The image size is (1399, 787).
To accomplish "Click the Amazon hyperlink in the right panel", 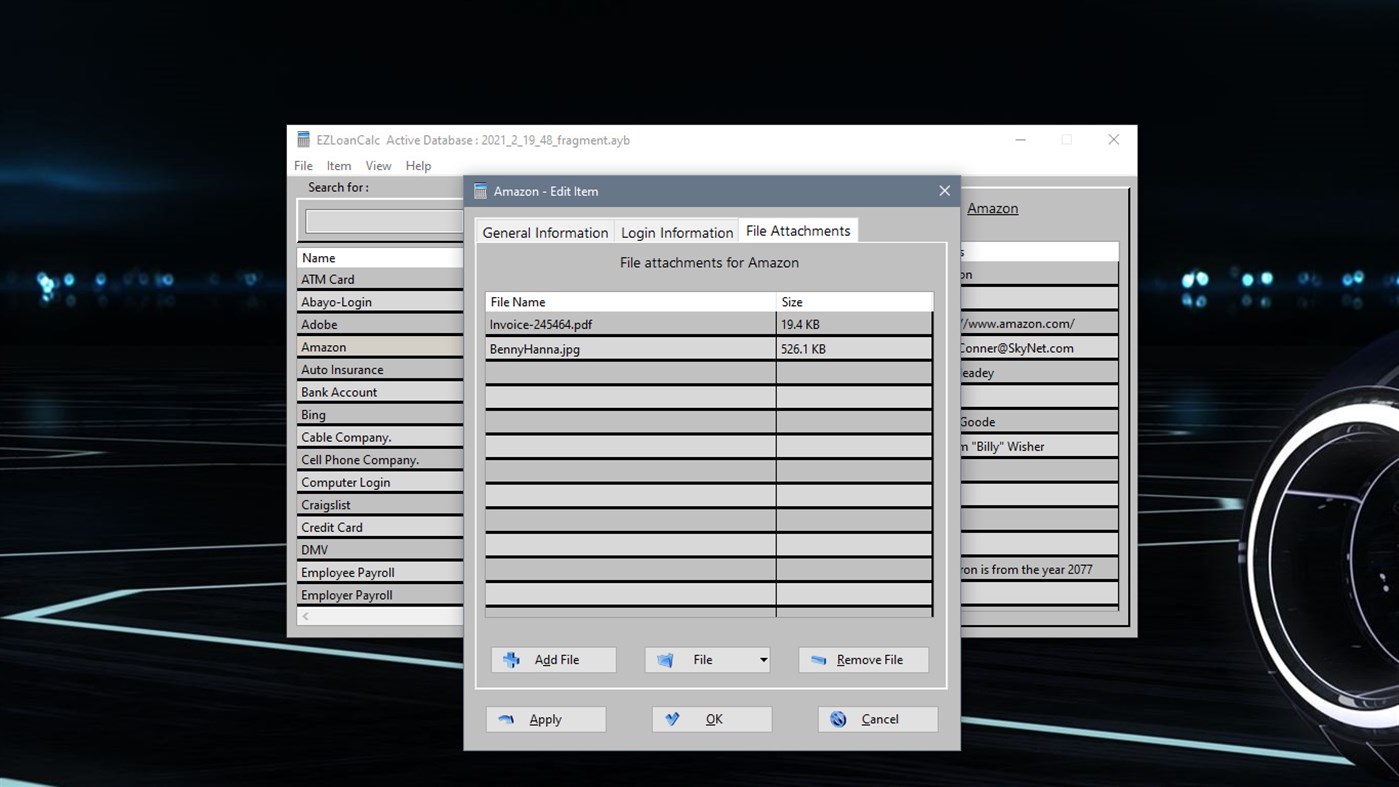I will (x=992, y=208).
